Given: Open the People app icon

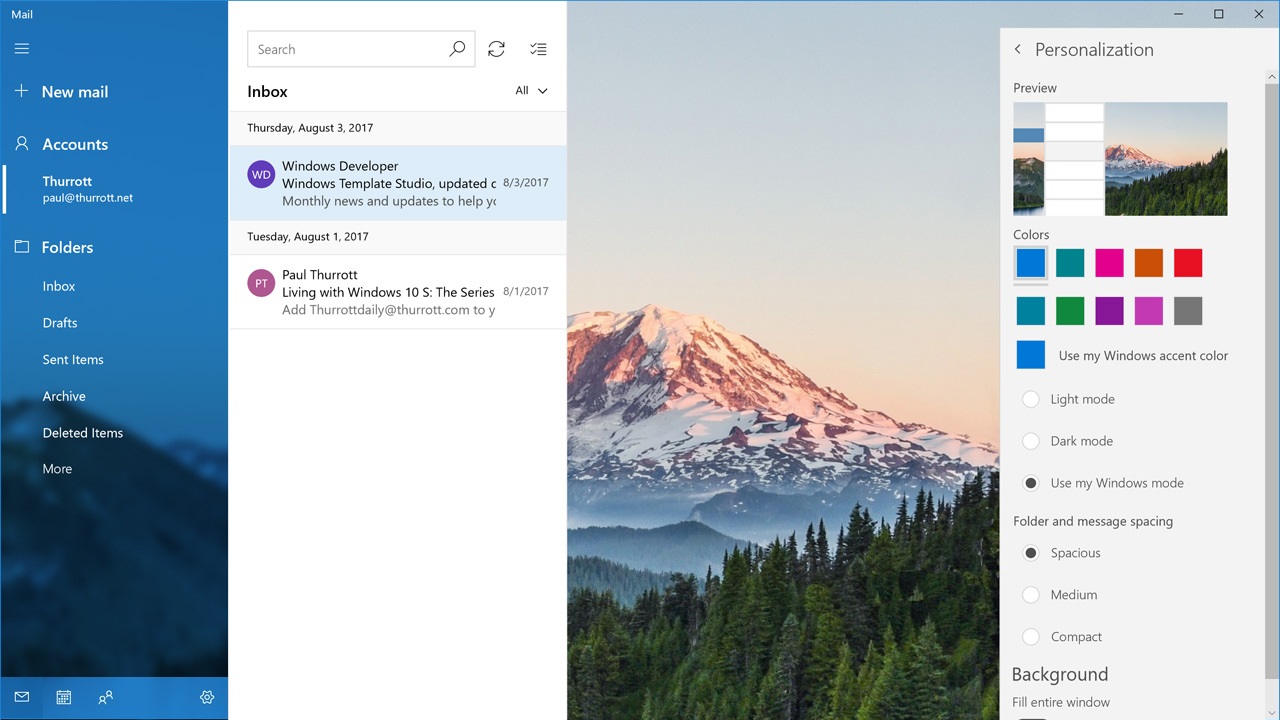Looking at the screenshot, I should (105, 697).
